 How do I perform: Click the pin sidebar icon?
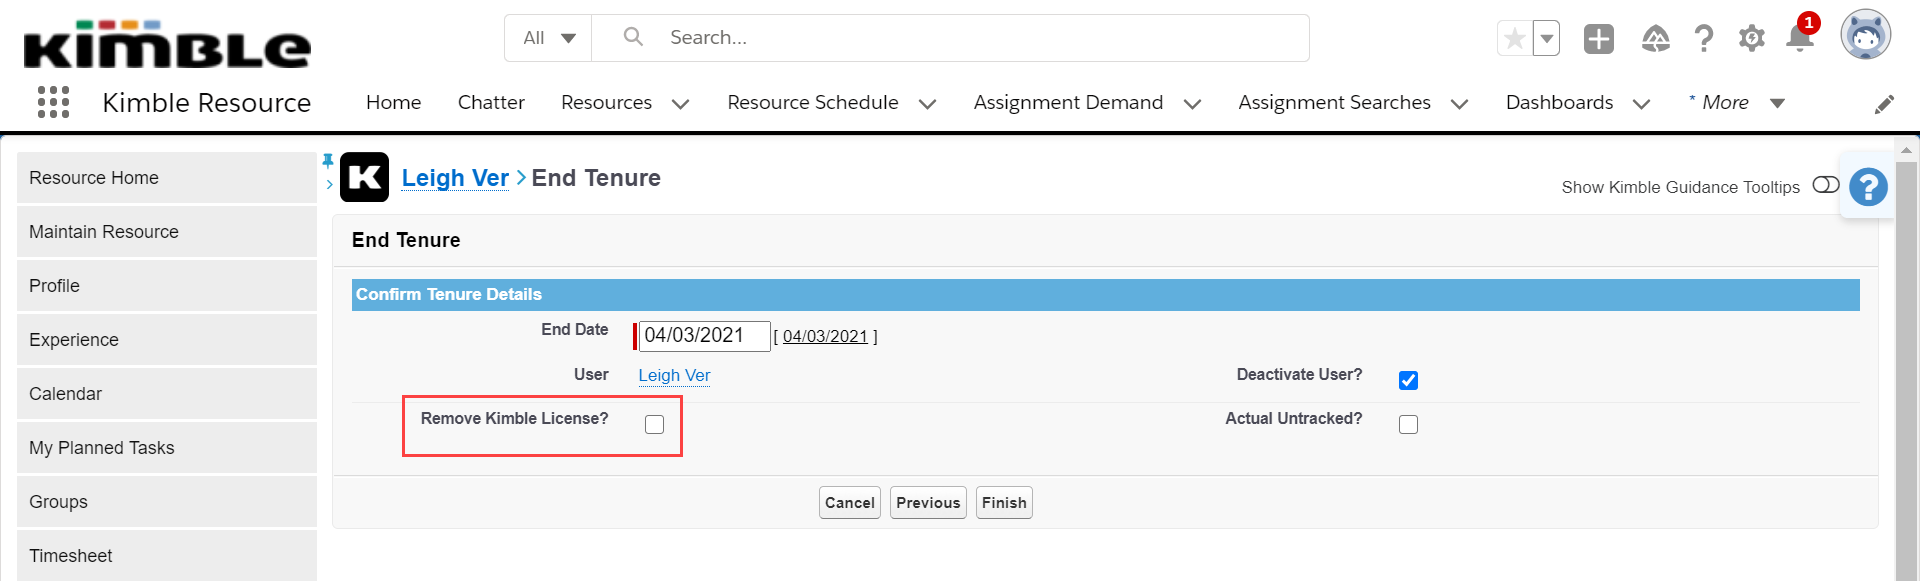coord(328,160)
